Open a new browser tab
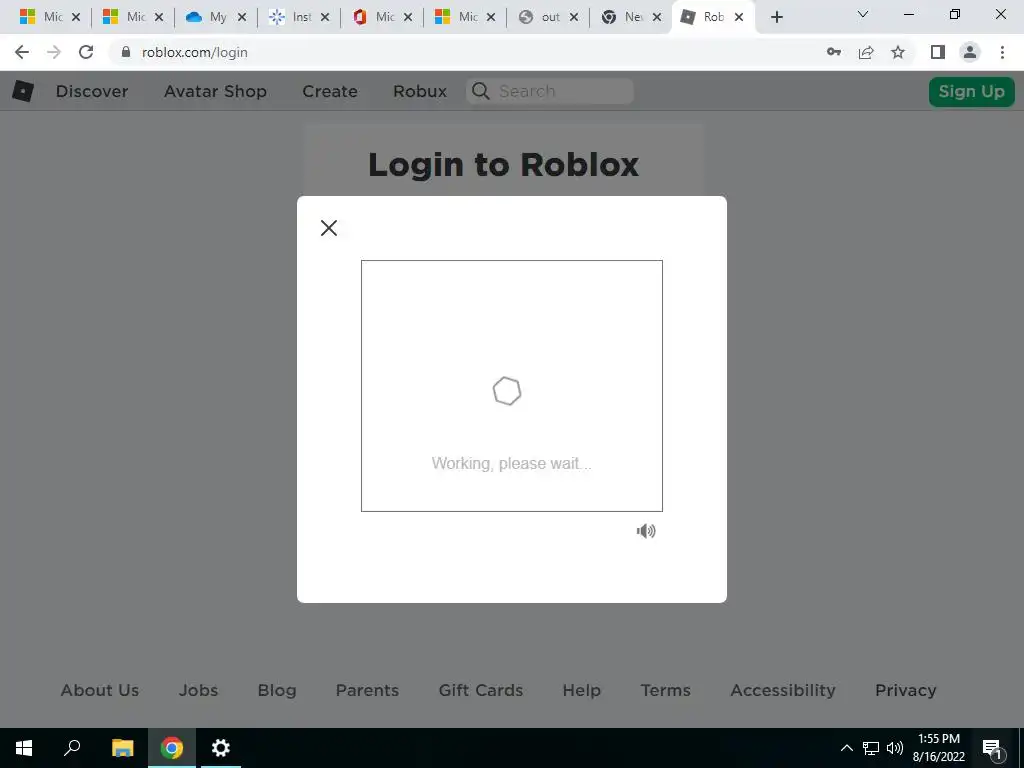This screenshot has height=768, width=1024. pyautogui.click(x=776, y=17)
